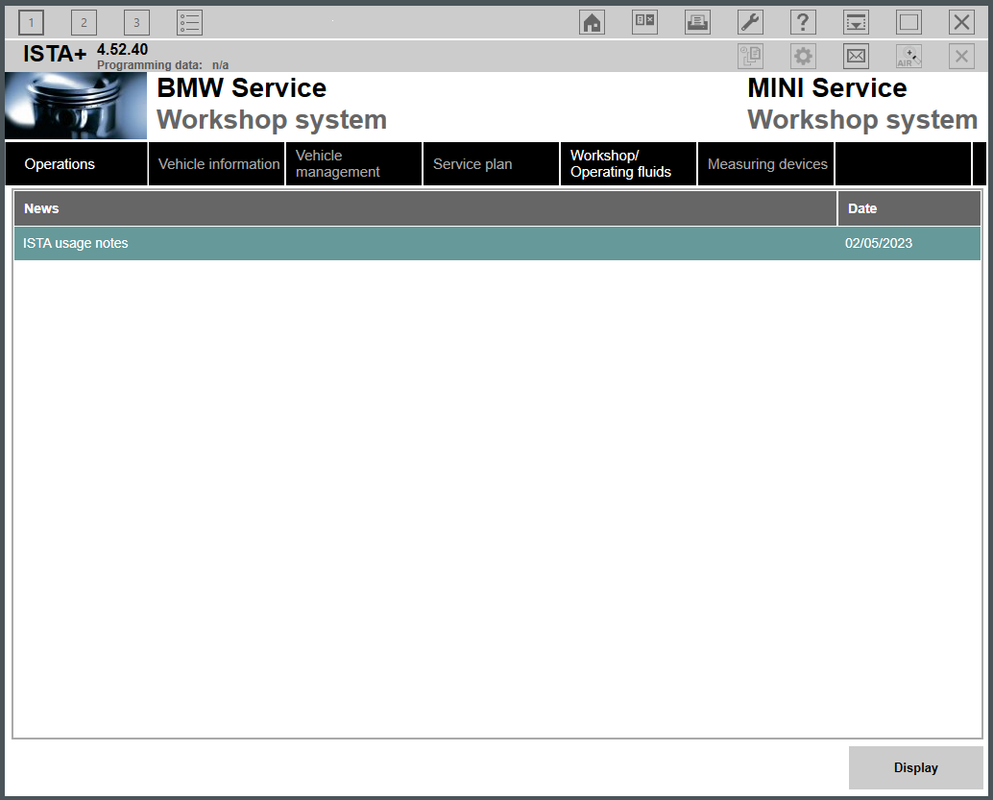The height and width of the screenshot is (800, 993).
Task: Open the Operations tab
Action: (76, 164)
